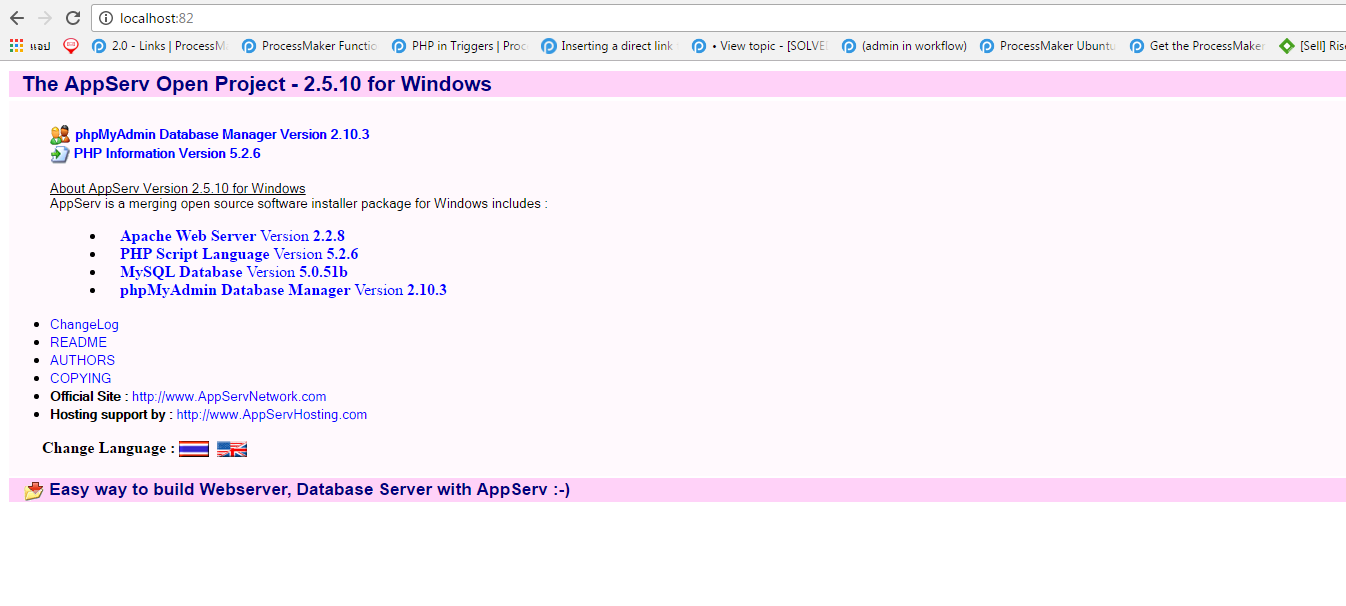Click 'AppServ is a merging open source' sentence
Screen dimensions: 1346x606
(299, 204)
